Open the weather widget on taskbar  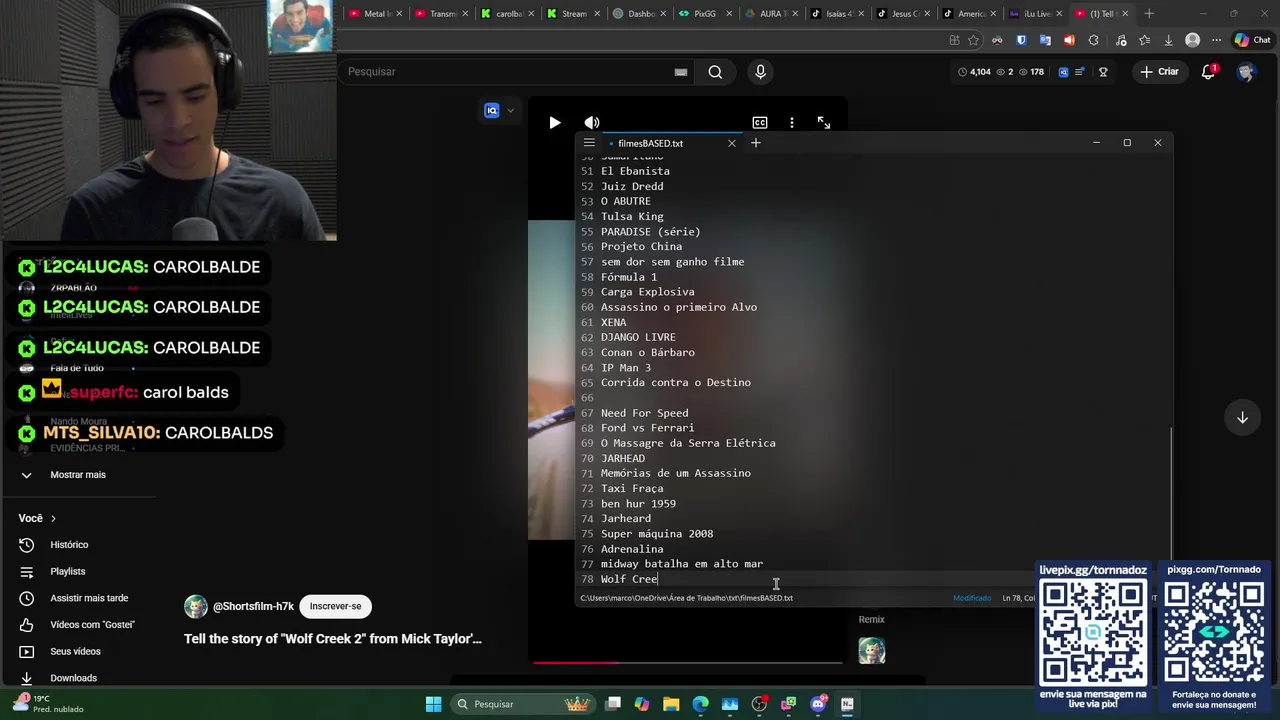[46, 704]
